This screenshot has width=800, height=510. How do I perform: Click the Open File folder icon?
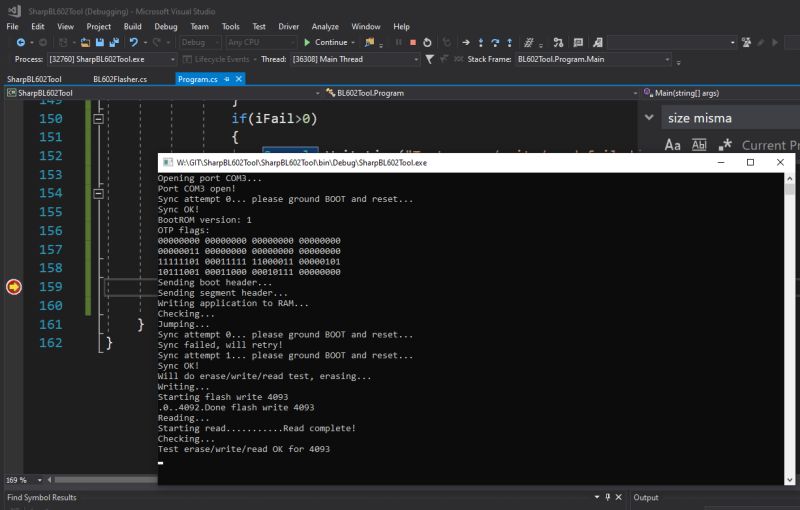[x=85, y=42]
